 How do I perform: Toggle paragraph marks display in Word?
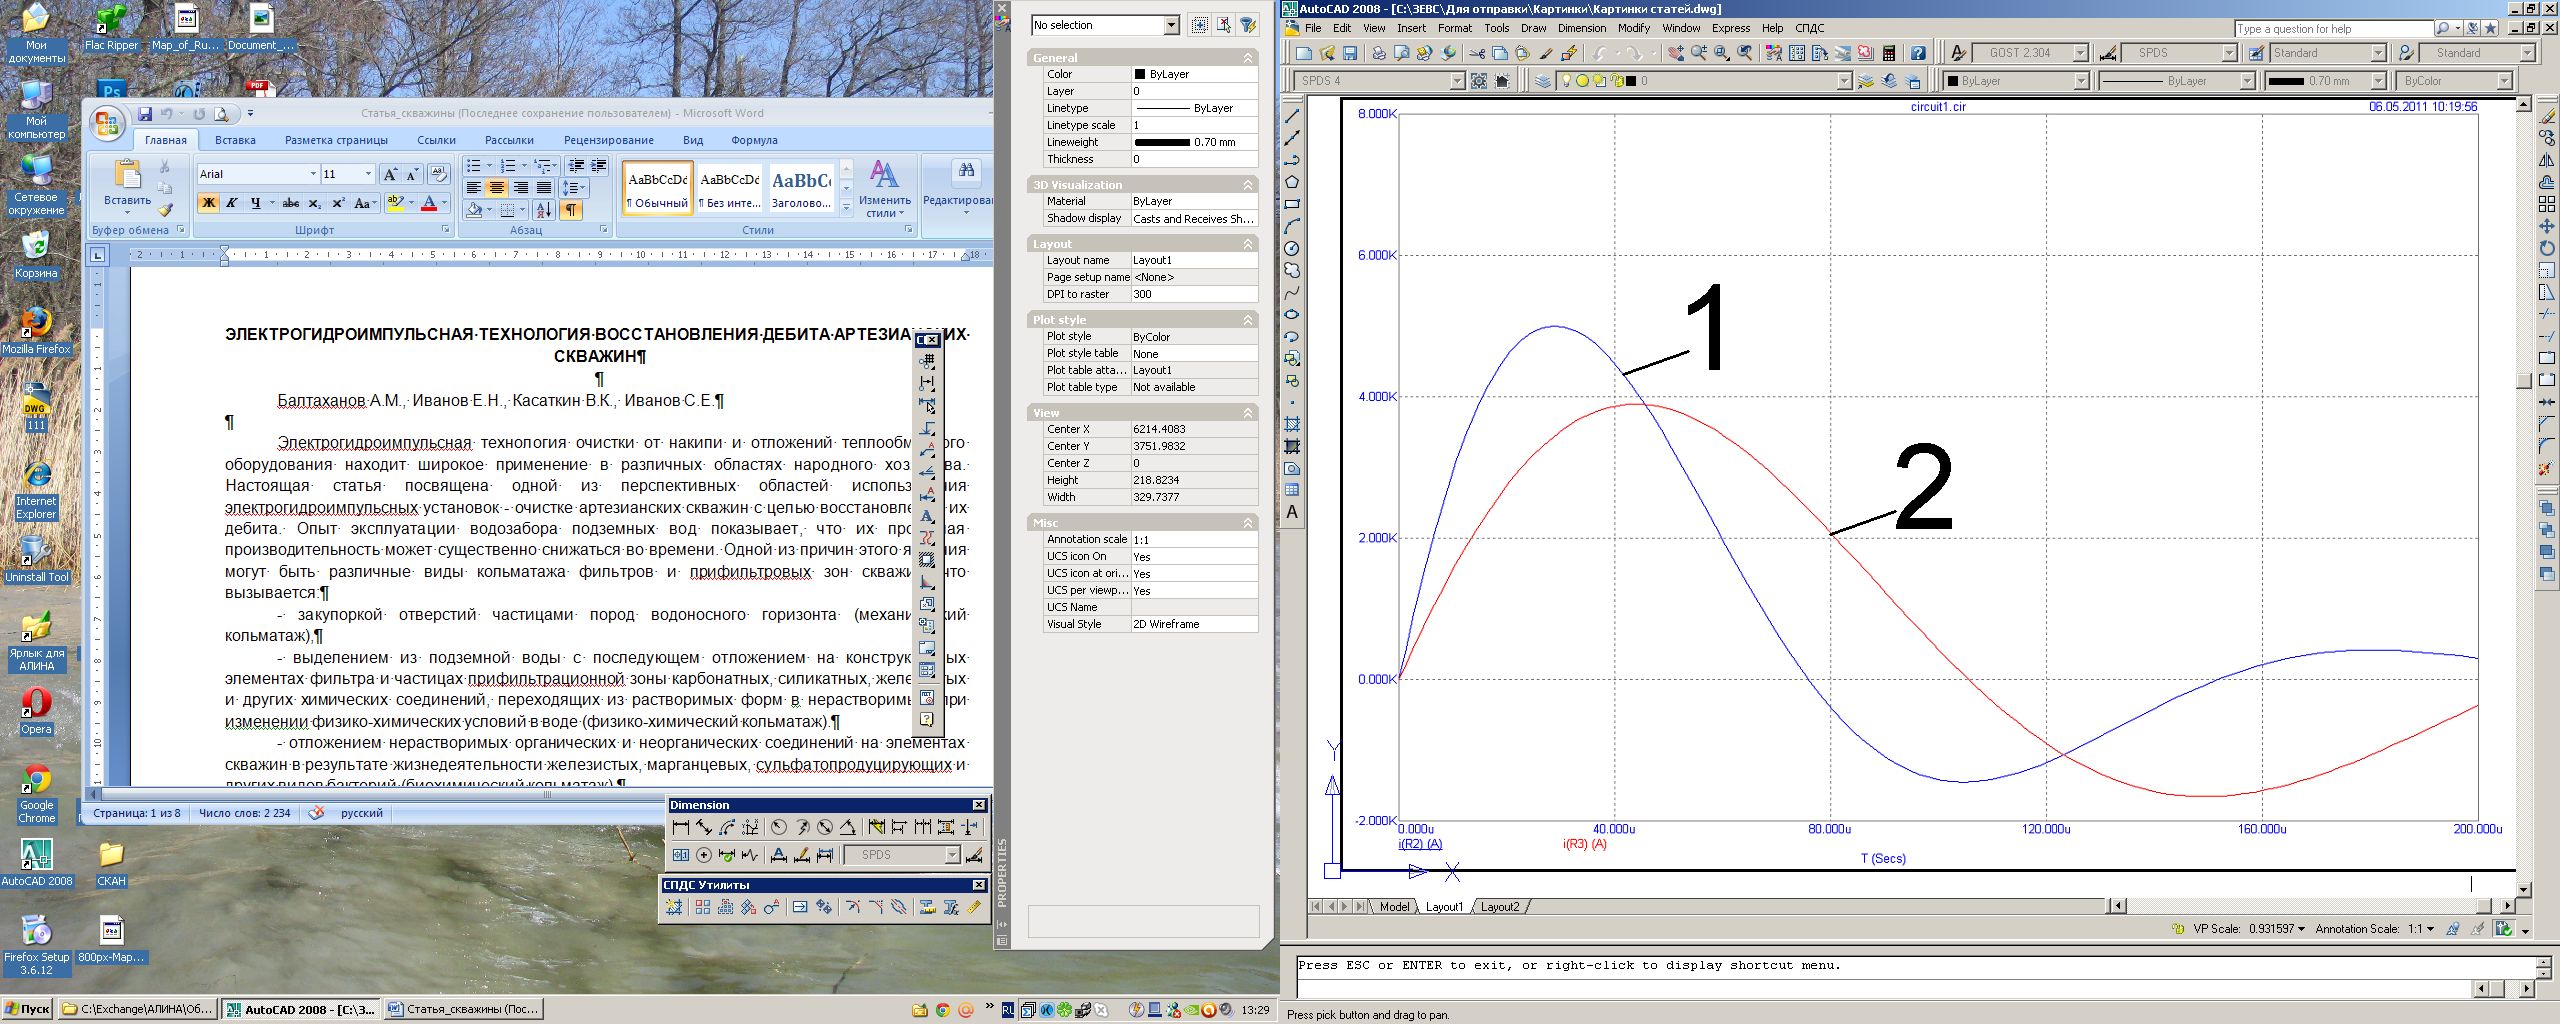coord(570,210)
